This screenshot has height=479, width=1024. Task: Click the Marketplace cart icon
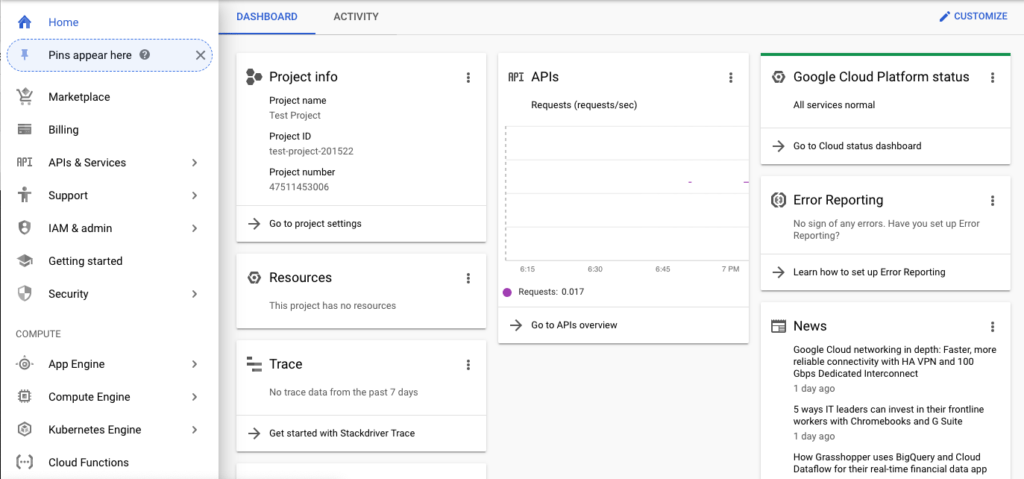pyautogui.click(x=25, y=97)
